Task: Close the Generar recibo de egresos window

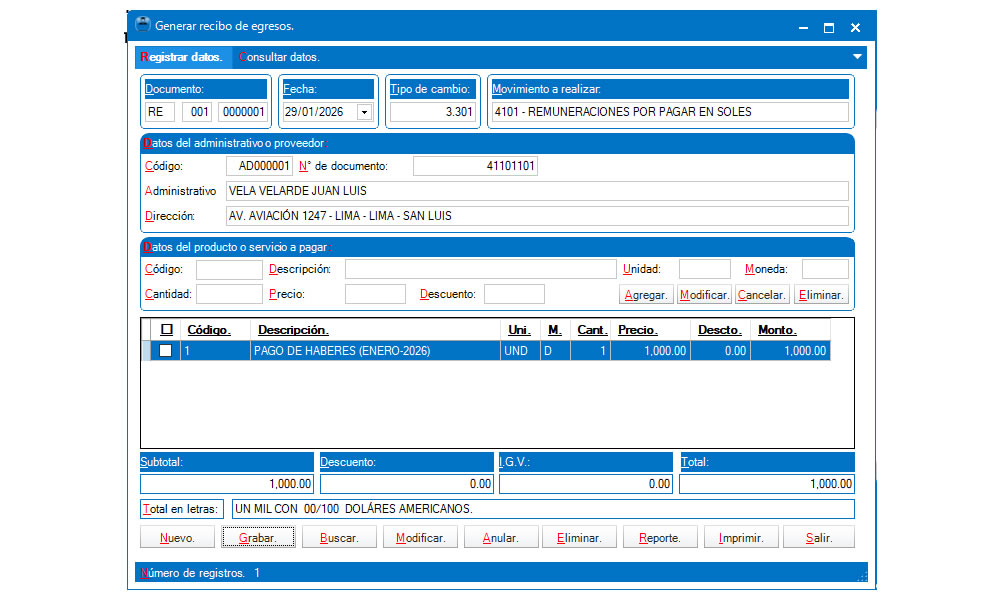Action: 855,27
